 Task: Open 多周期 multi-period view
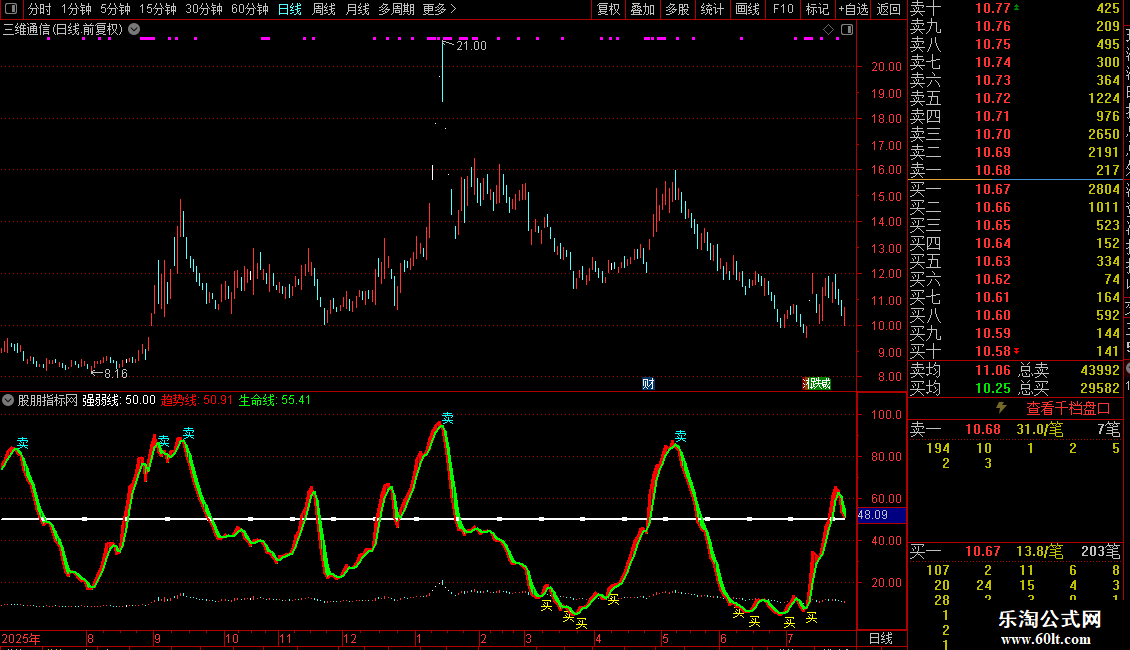coord(396,9)
